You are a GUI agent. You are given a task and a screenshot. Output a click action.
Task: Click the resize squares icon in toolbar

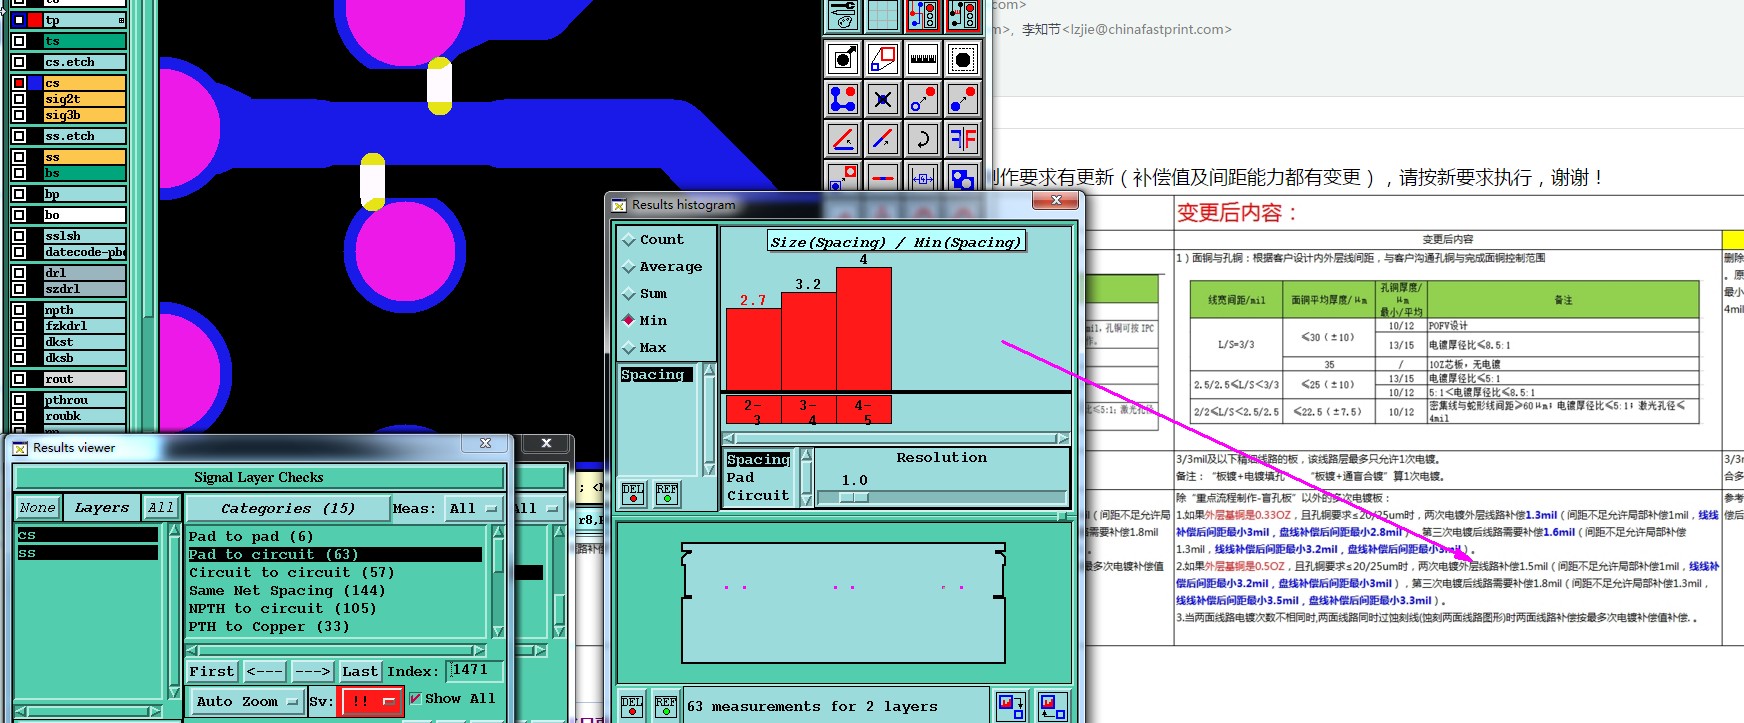point(883,59)
